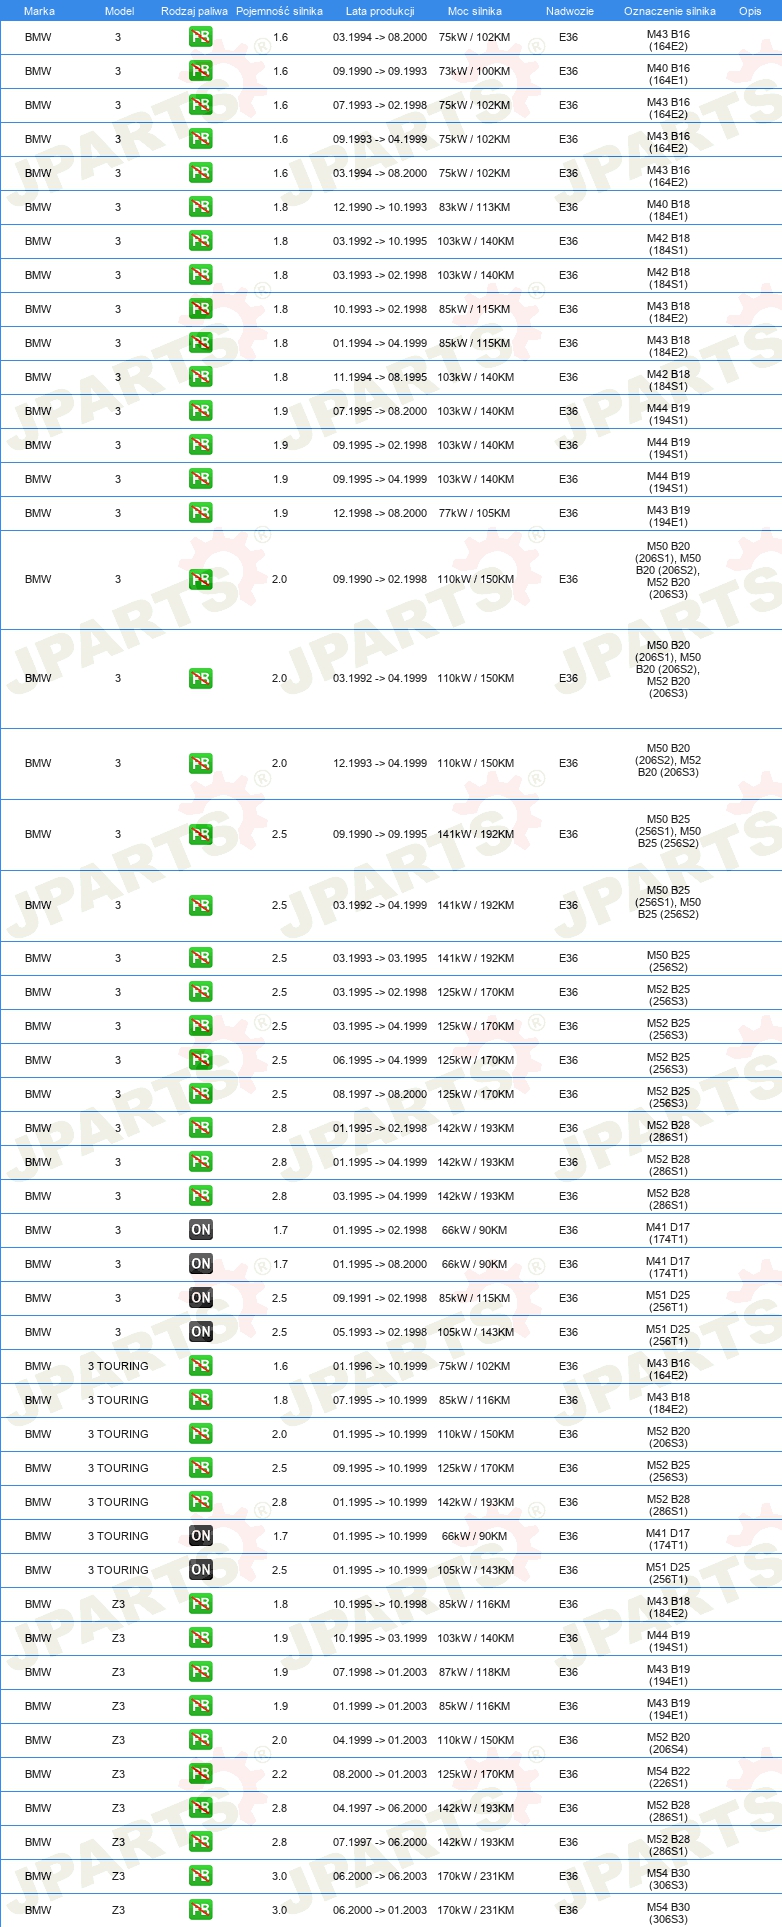This screenshot has width=782, height=1927.
Task: Click fuel icon in 11.1994 -> 08.1995 row
Action: coord(201,377)
